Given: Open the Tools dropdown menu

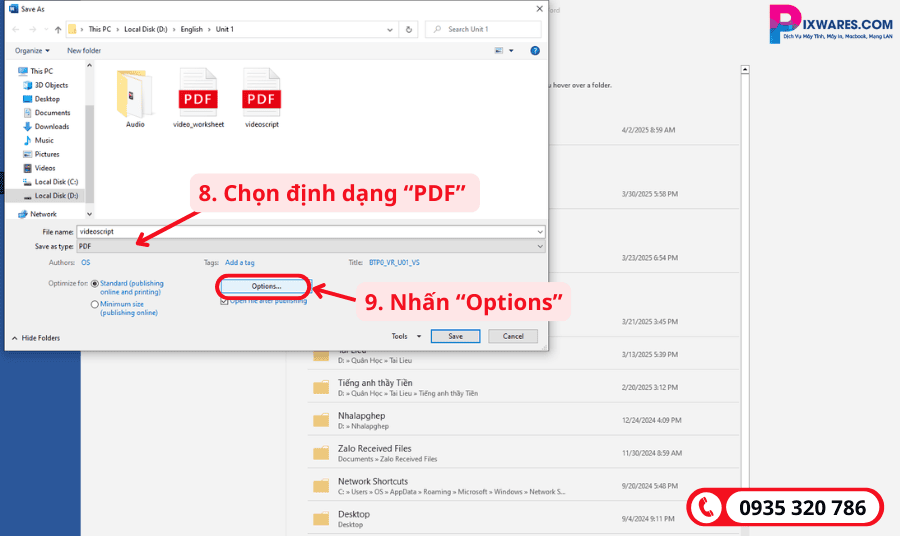Looking at the screenshot, I should 403,337.
